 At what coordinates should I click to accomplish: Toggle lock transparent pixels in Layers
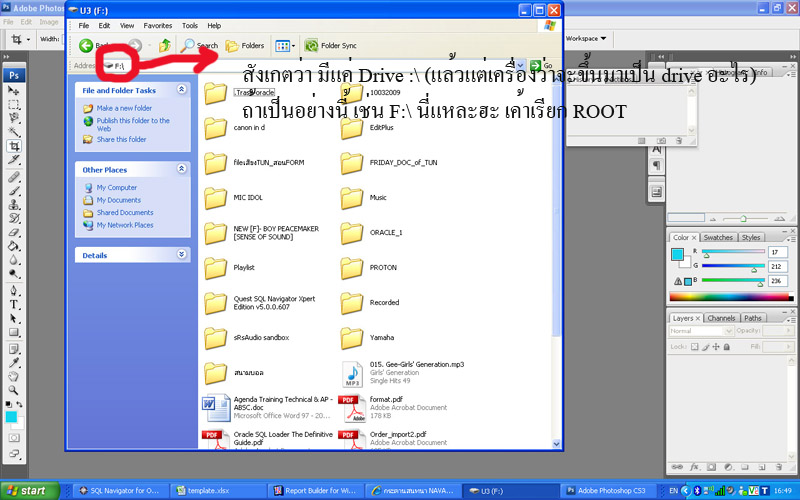coord(694,347)
